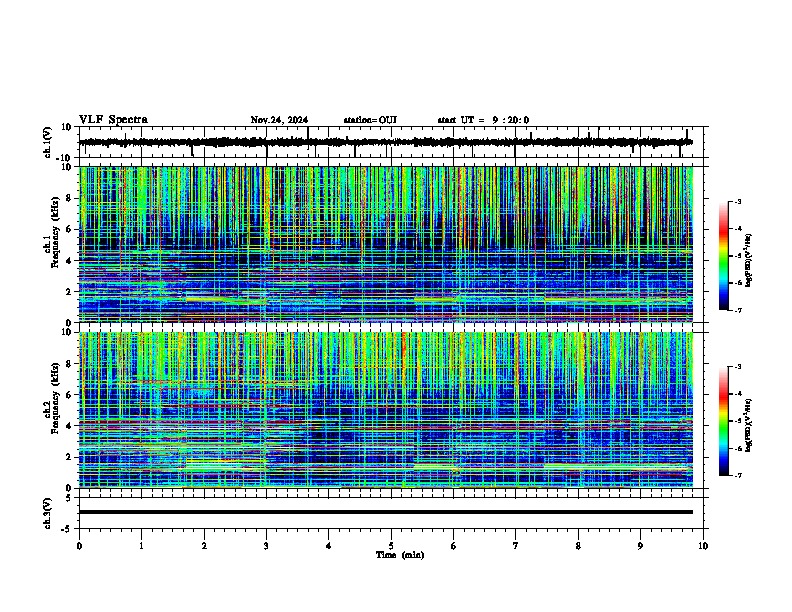The height and width of the screenshot is (612, 792).
Task: Click the time-axis tick label "10"
Action: tap(703, 546)
